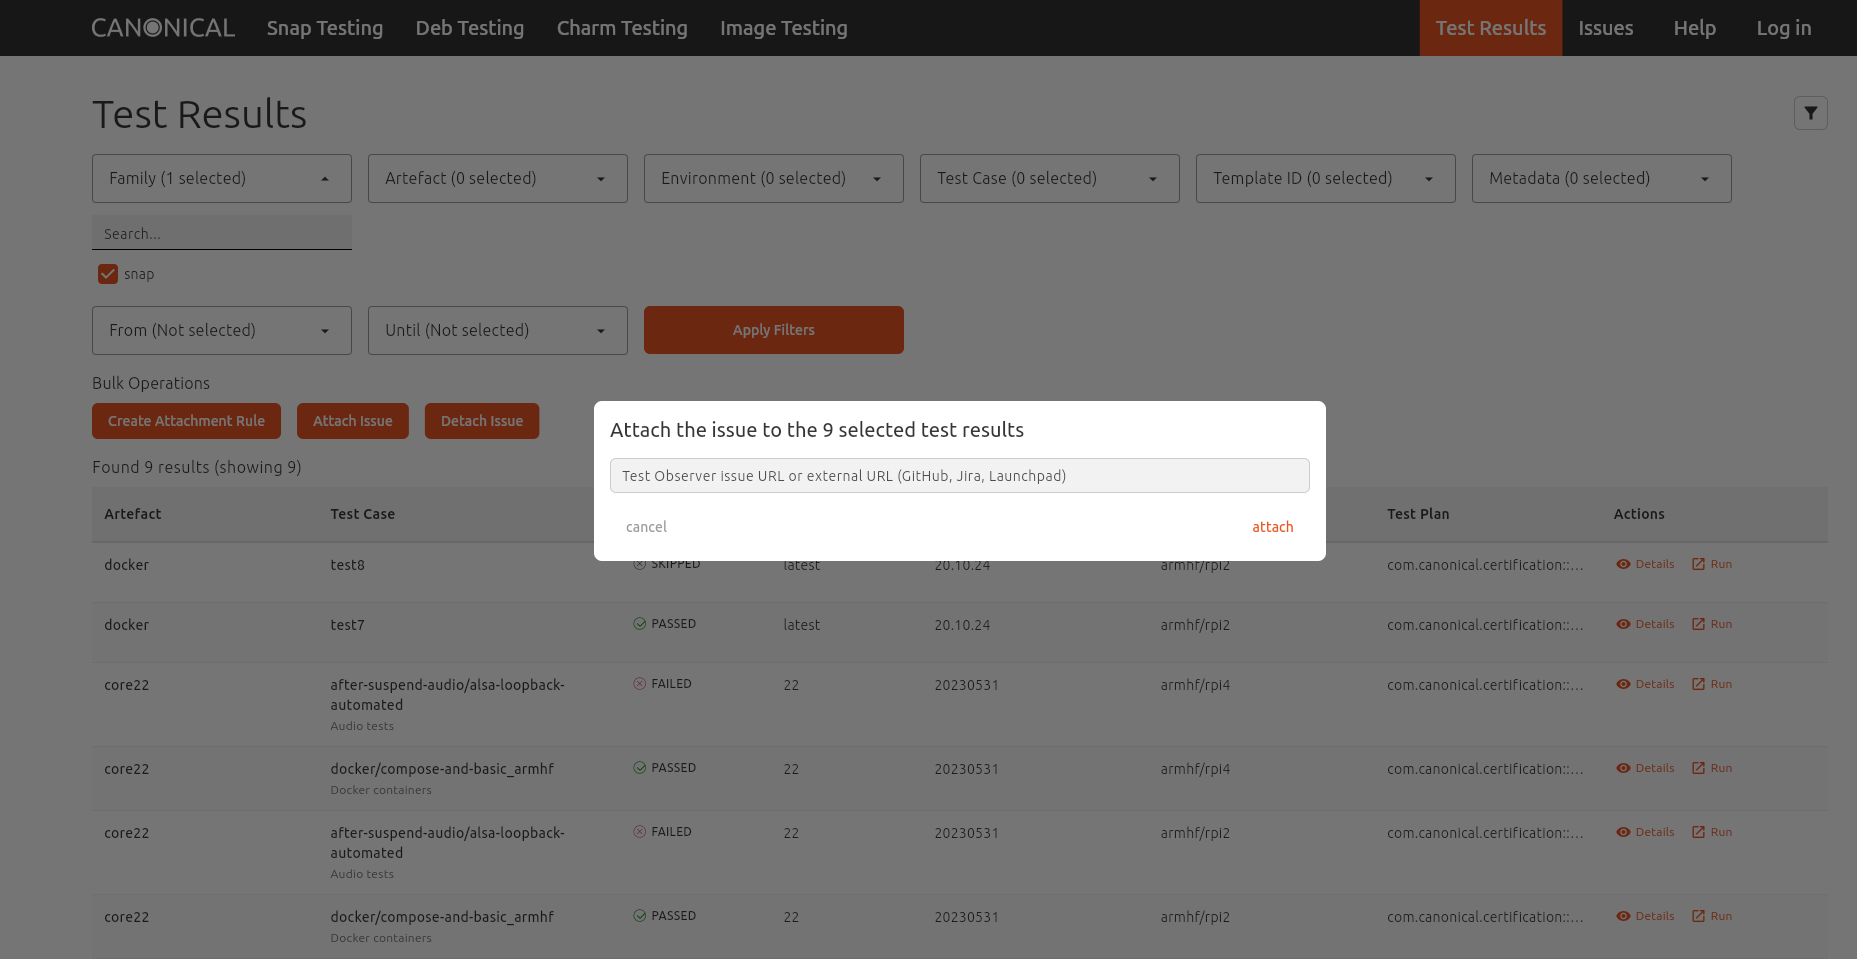The width and height of the screenshot is (1857, 959).
Task: Expand the Environment filter dropdown
Action: 772,178
